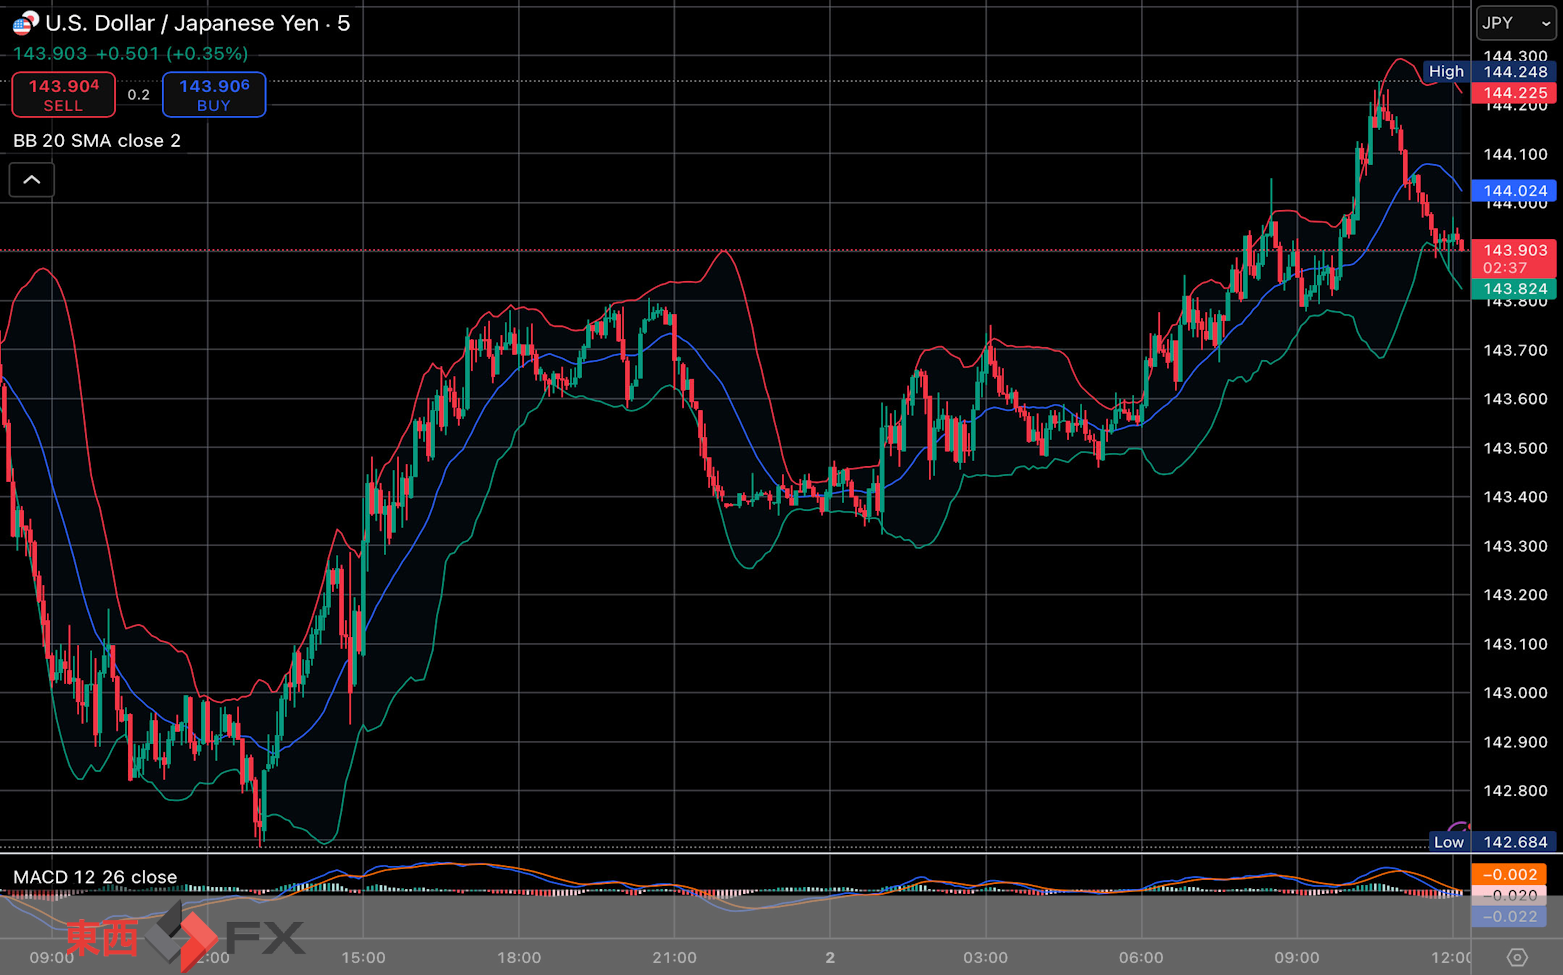1563x975 pixels.
Task: Open chart settings hexagon gear icon
Action: pyautogui.click(x=1517, y=957)
